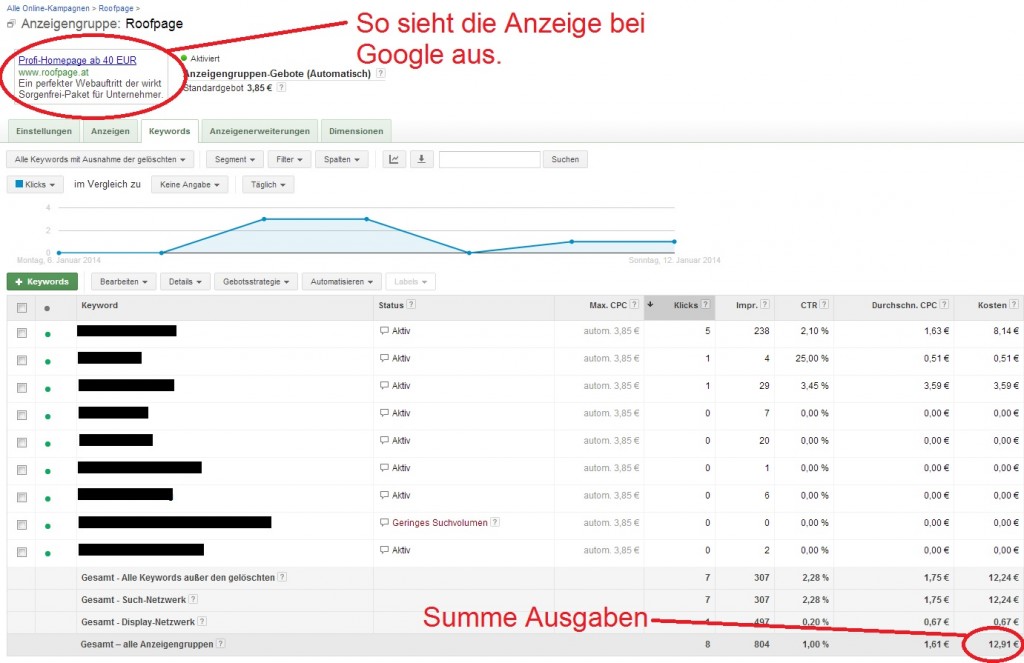
Task: Click help icon beside Standardgebot 3,85 €
Action: point(281,88)
